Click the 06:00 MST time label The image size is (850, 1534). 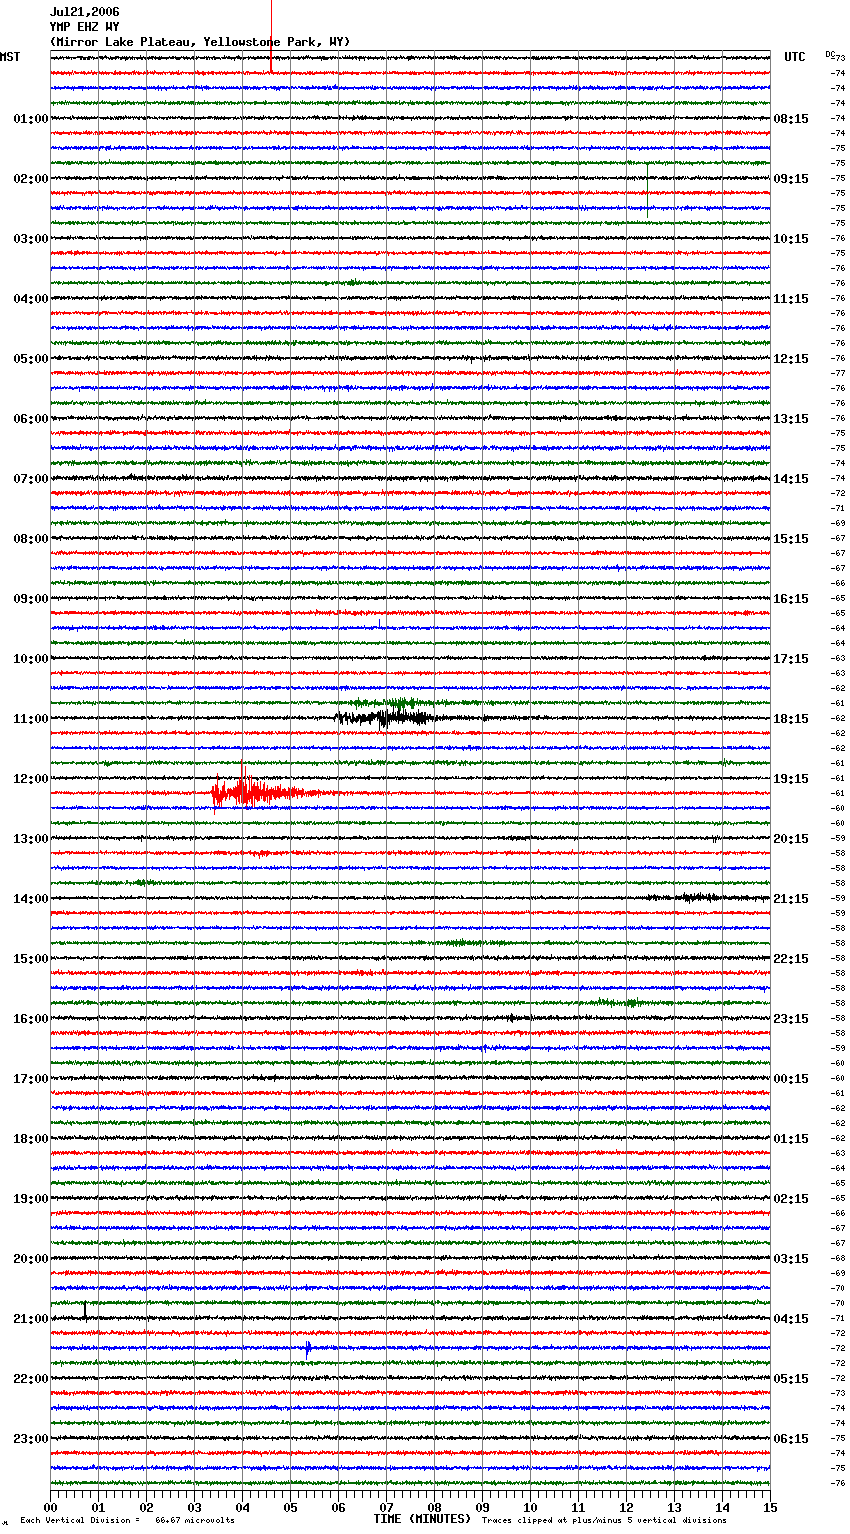click(x=31, y=419)
